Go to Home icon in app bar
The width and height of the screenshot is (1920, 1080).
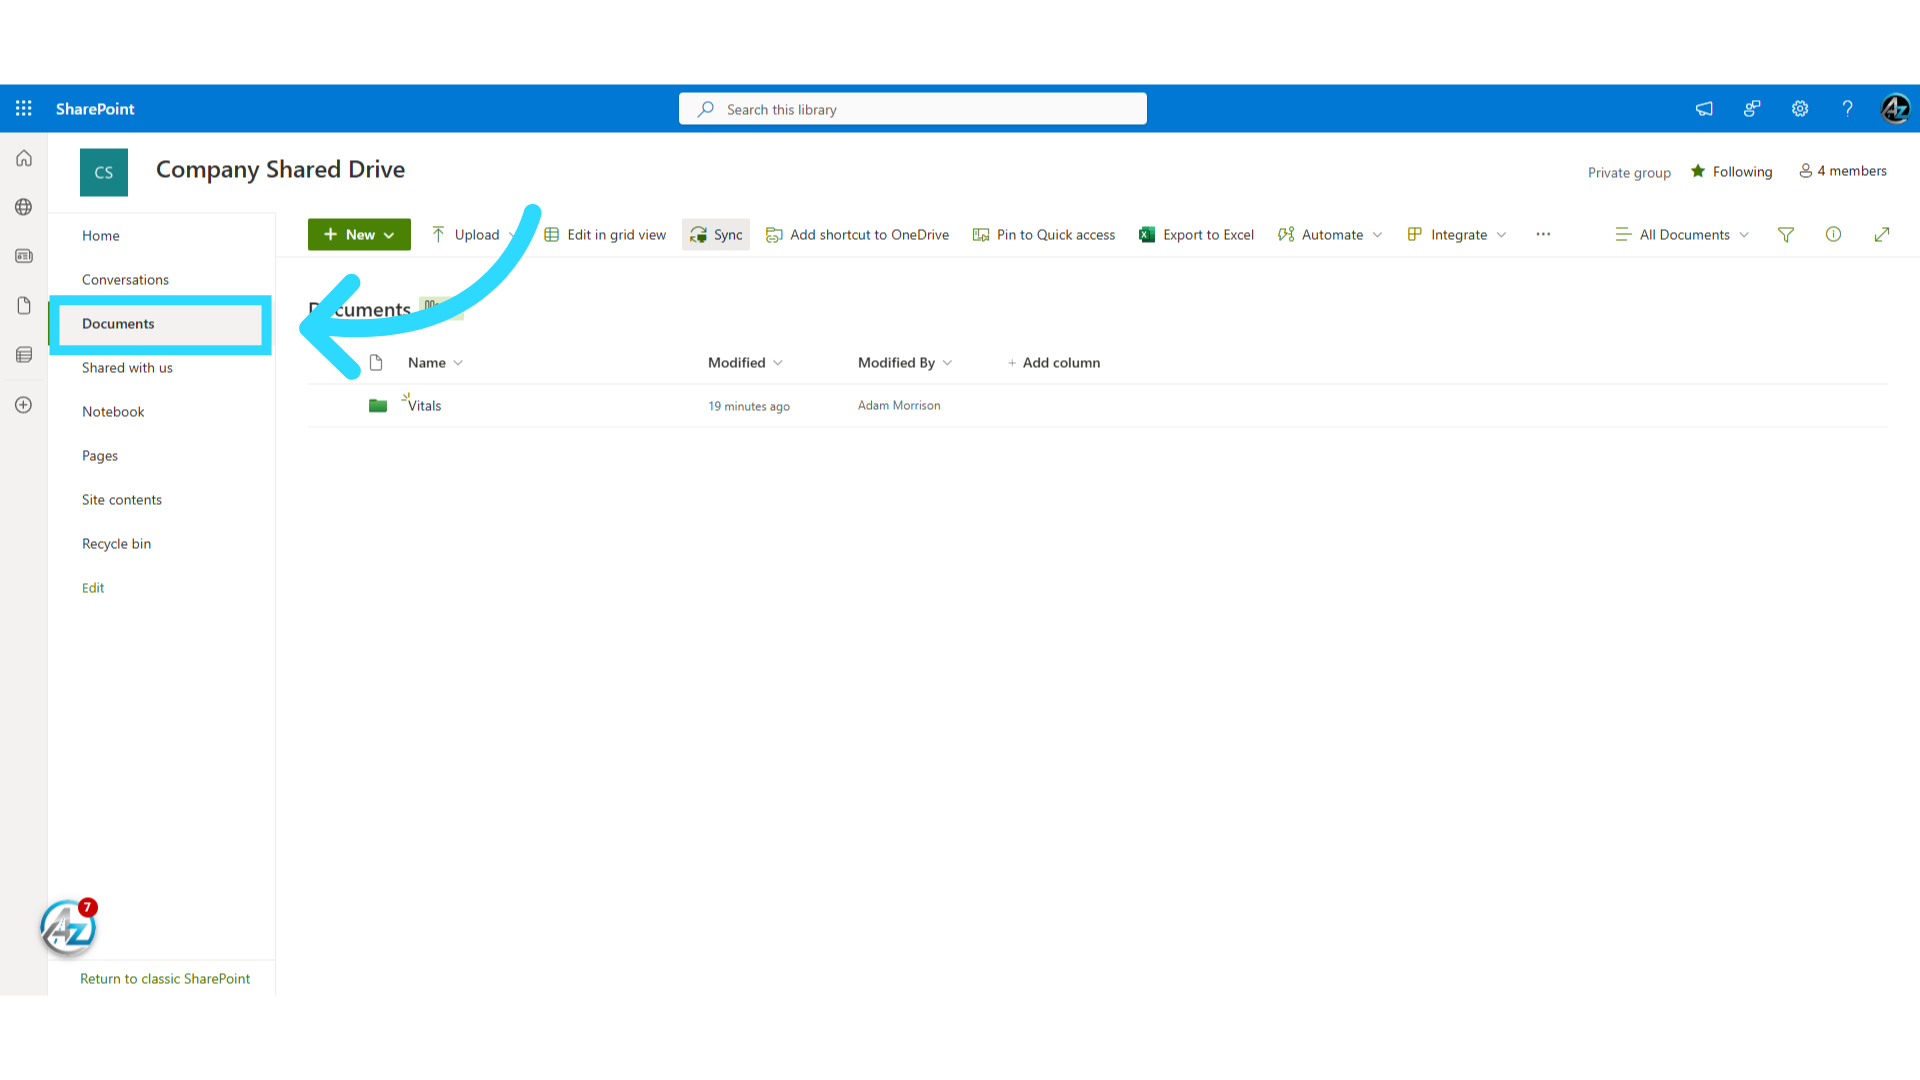click(24, 158)
